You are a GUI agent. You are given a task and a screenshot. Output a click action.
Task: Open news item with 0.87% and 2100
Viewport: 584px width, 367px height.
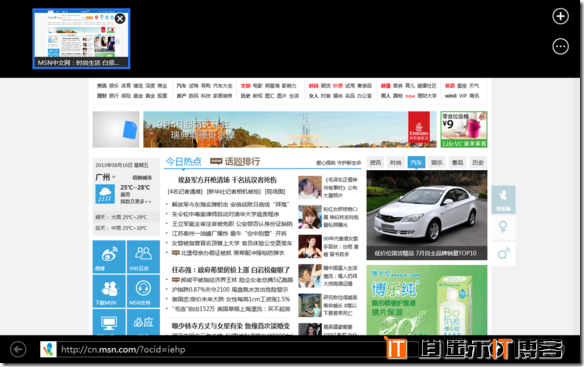point(230,290)
